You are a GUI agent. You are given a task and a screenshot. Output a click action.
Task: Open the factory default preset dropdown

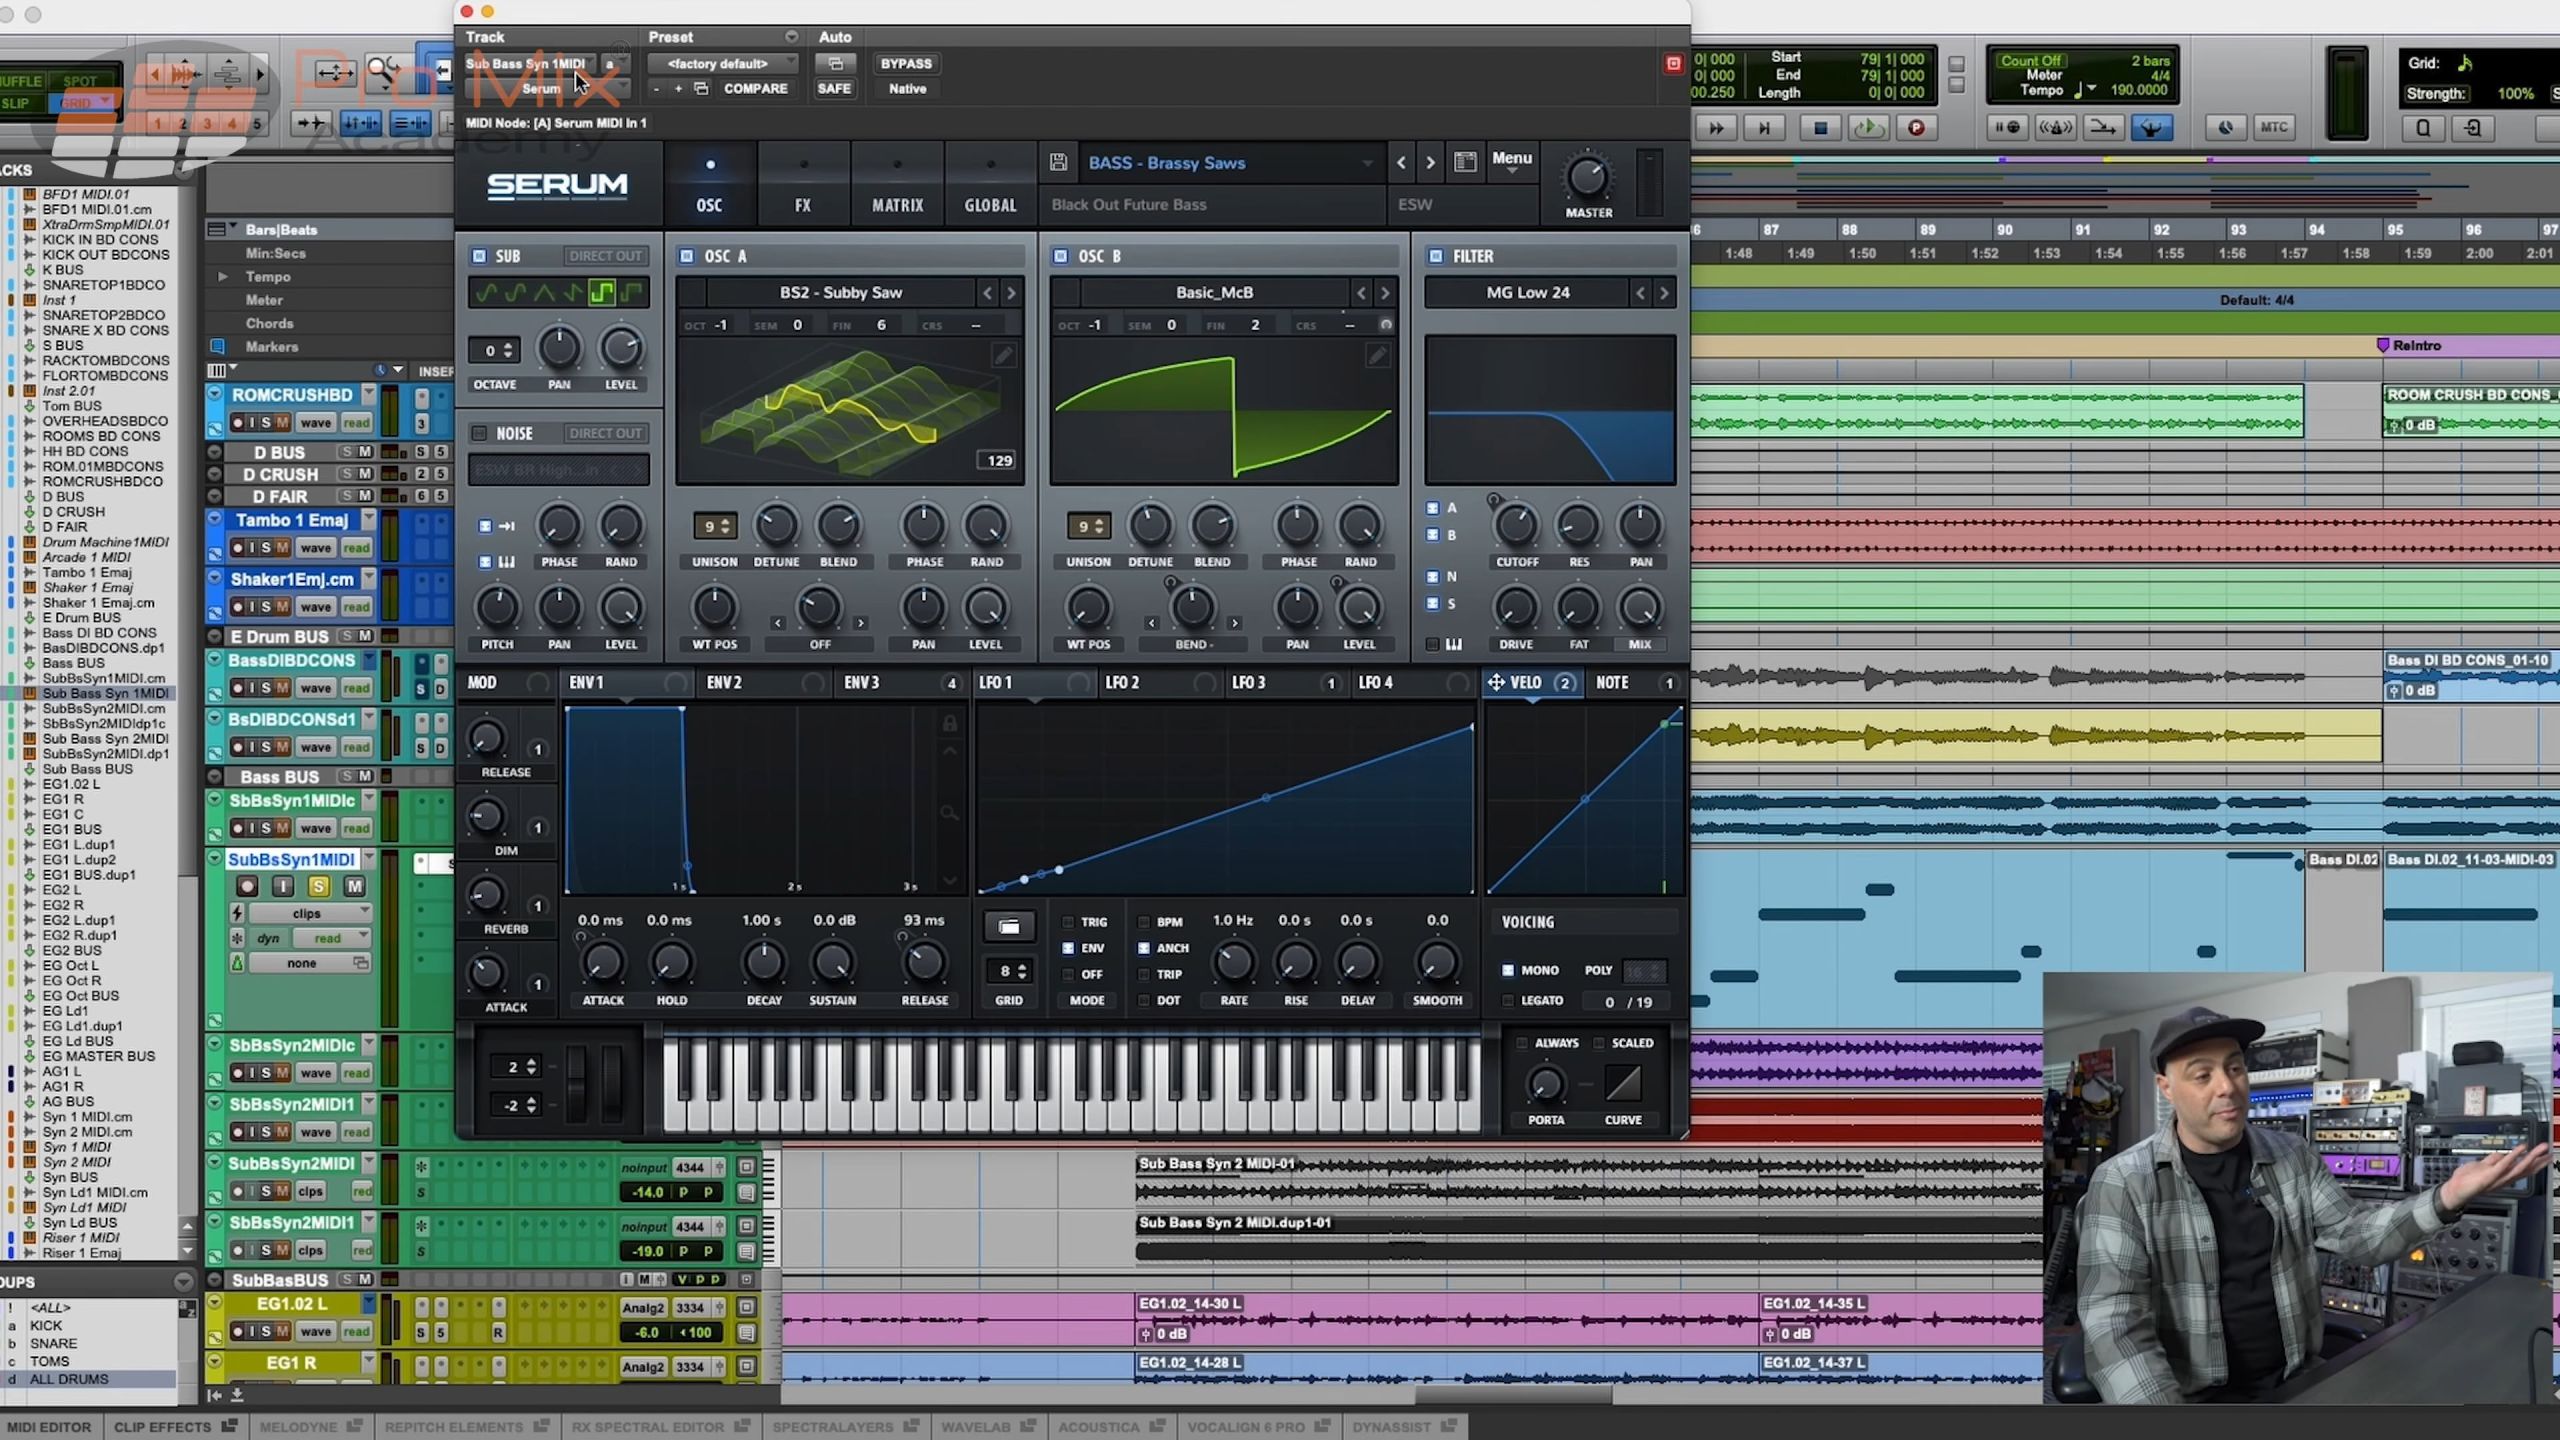click(x=720, y=63)
